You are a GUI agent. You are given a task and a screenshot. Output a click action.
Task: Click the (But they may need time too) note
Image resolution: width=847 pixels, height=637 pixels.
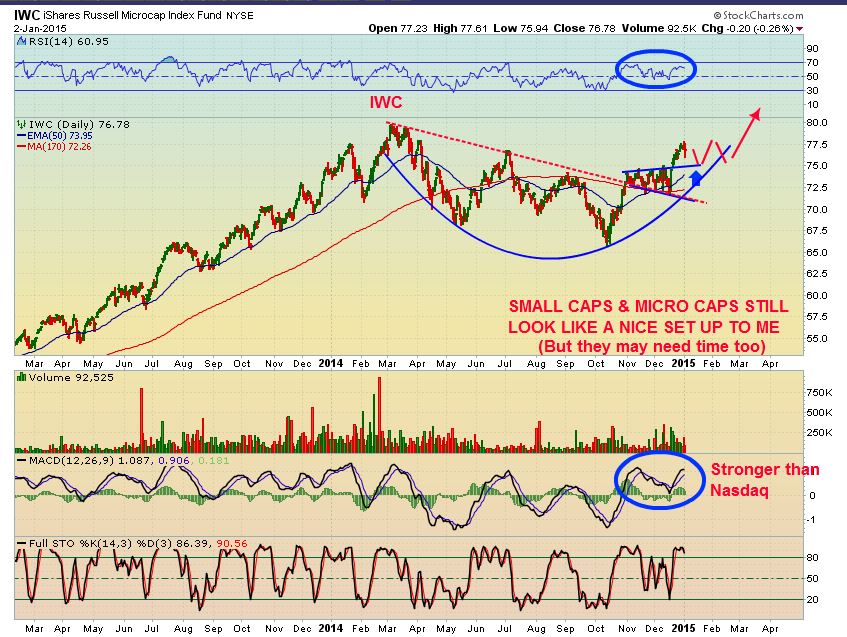[x=651, y=346]
